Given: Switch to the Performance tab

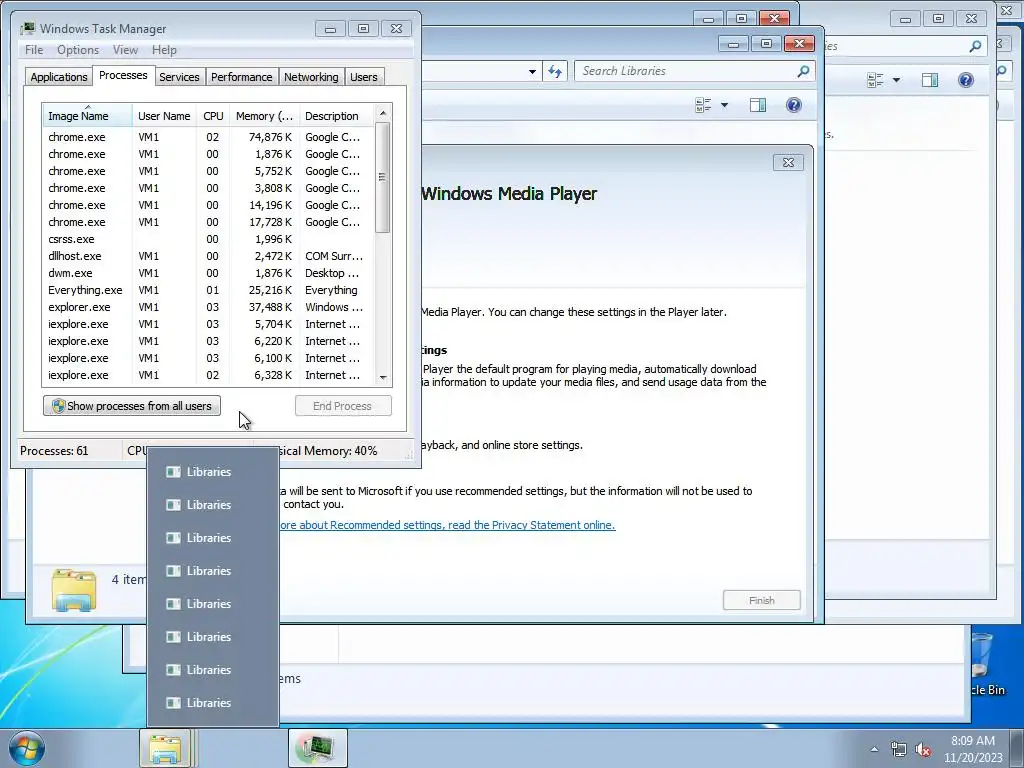Looking at the screenshot, I should [241, 77].
